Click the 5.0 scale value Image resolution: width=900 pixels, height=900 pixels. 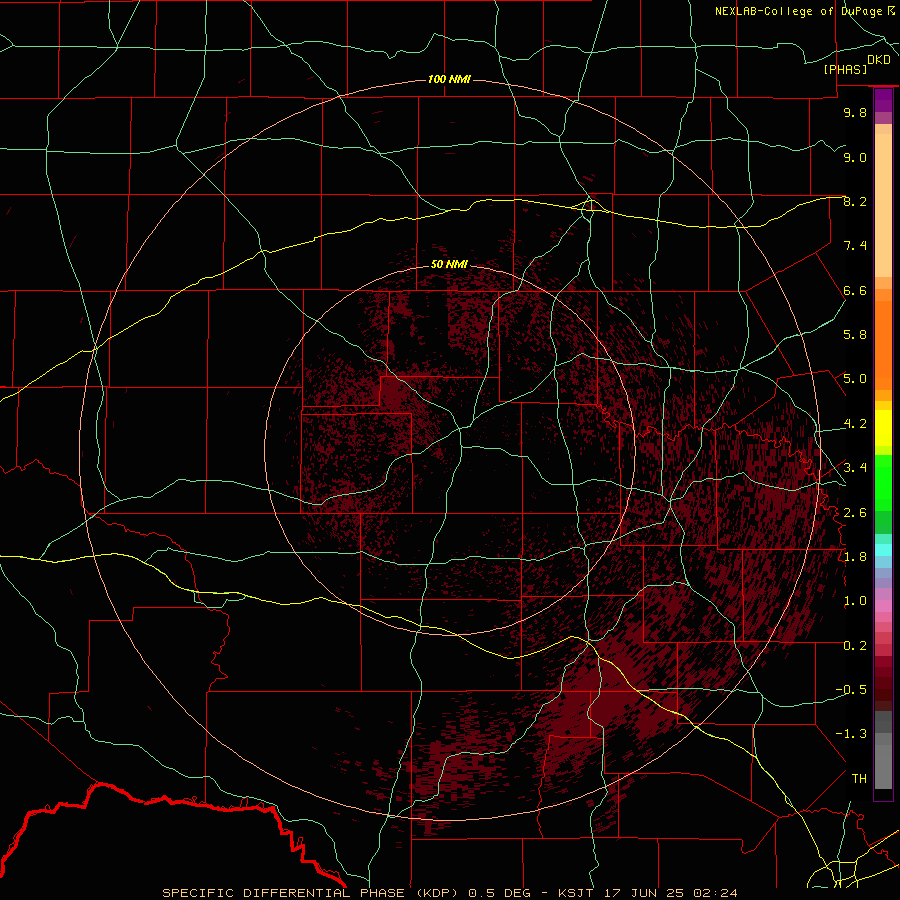click(x=855, y=379)
